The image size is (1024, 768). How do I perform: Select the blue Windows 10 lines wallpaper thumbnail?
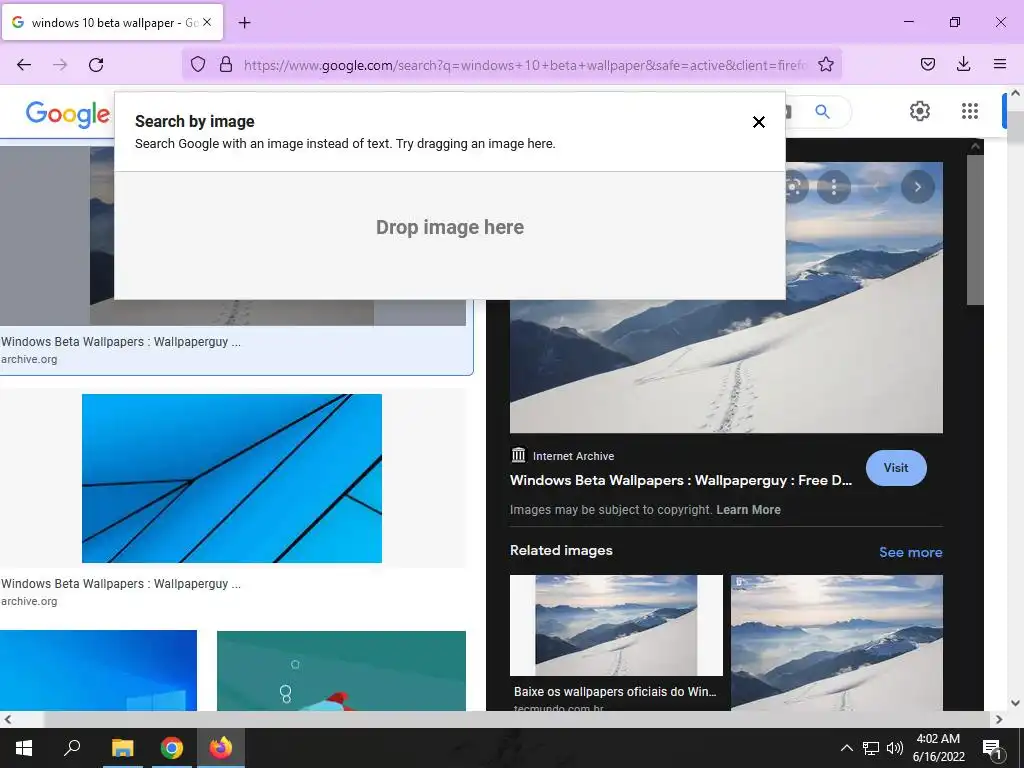coord(232,478)
